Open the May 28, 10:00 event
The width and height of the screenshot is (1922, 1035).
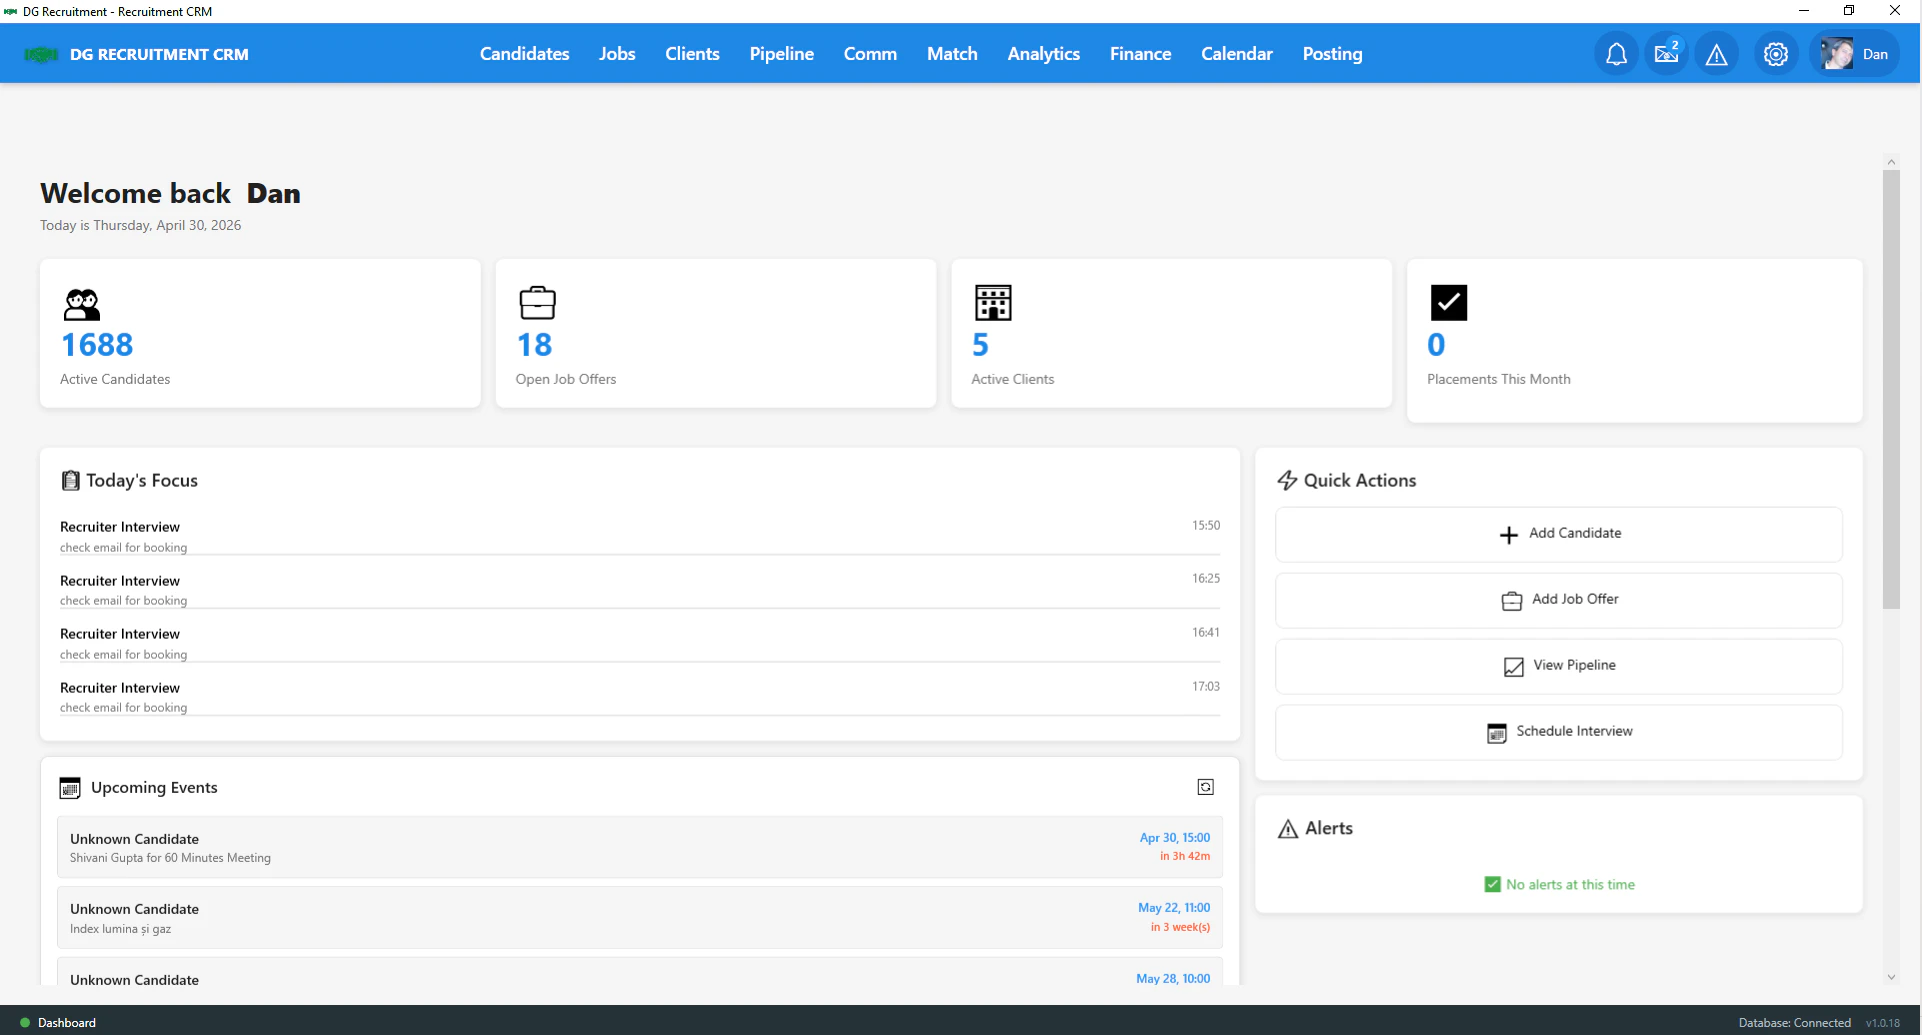tap(640, 972)
